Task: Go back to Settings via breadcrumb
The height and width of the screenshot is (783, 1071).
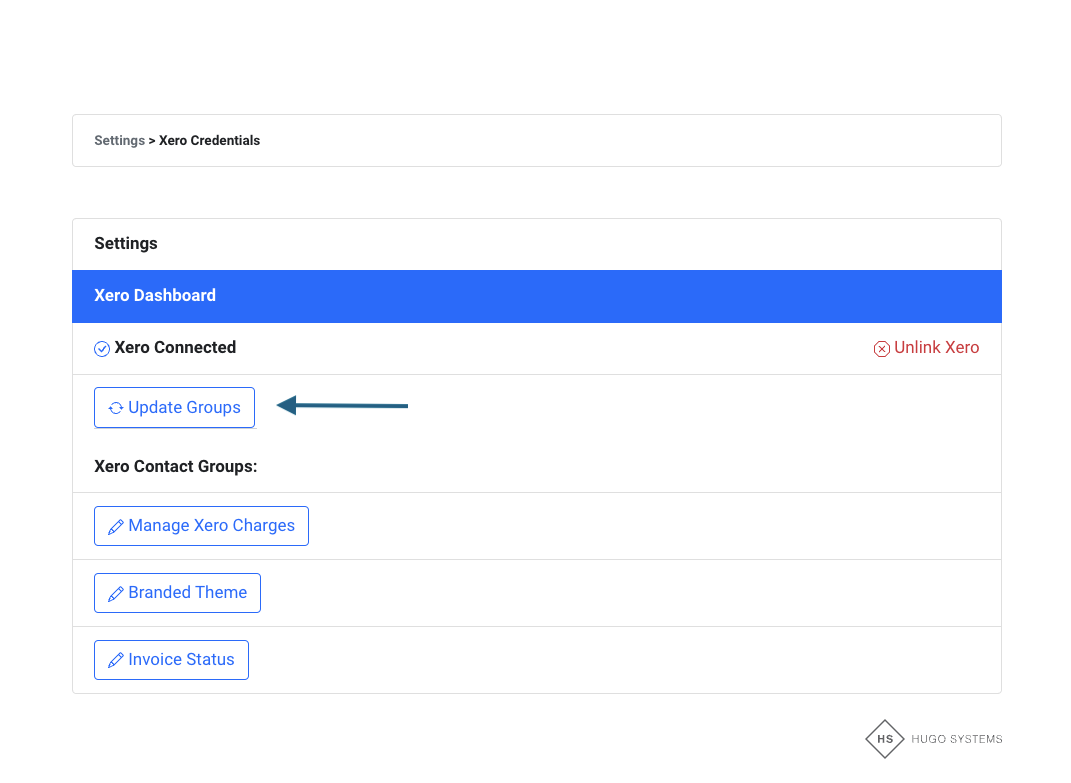Action: 119,141
